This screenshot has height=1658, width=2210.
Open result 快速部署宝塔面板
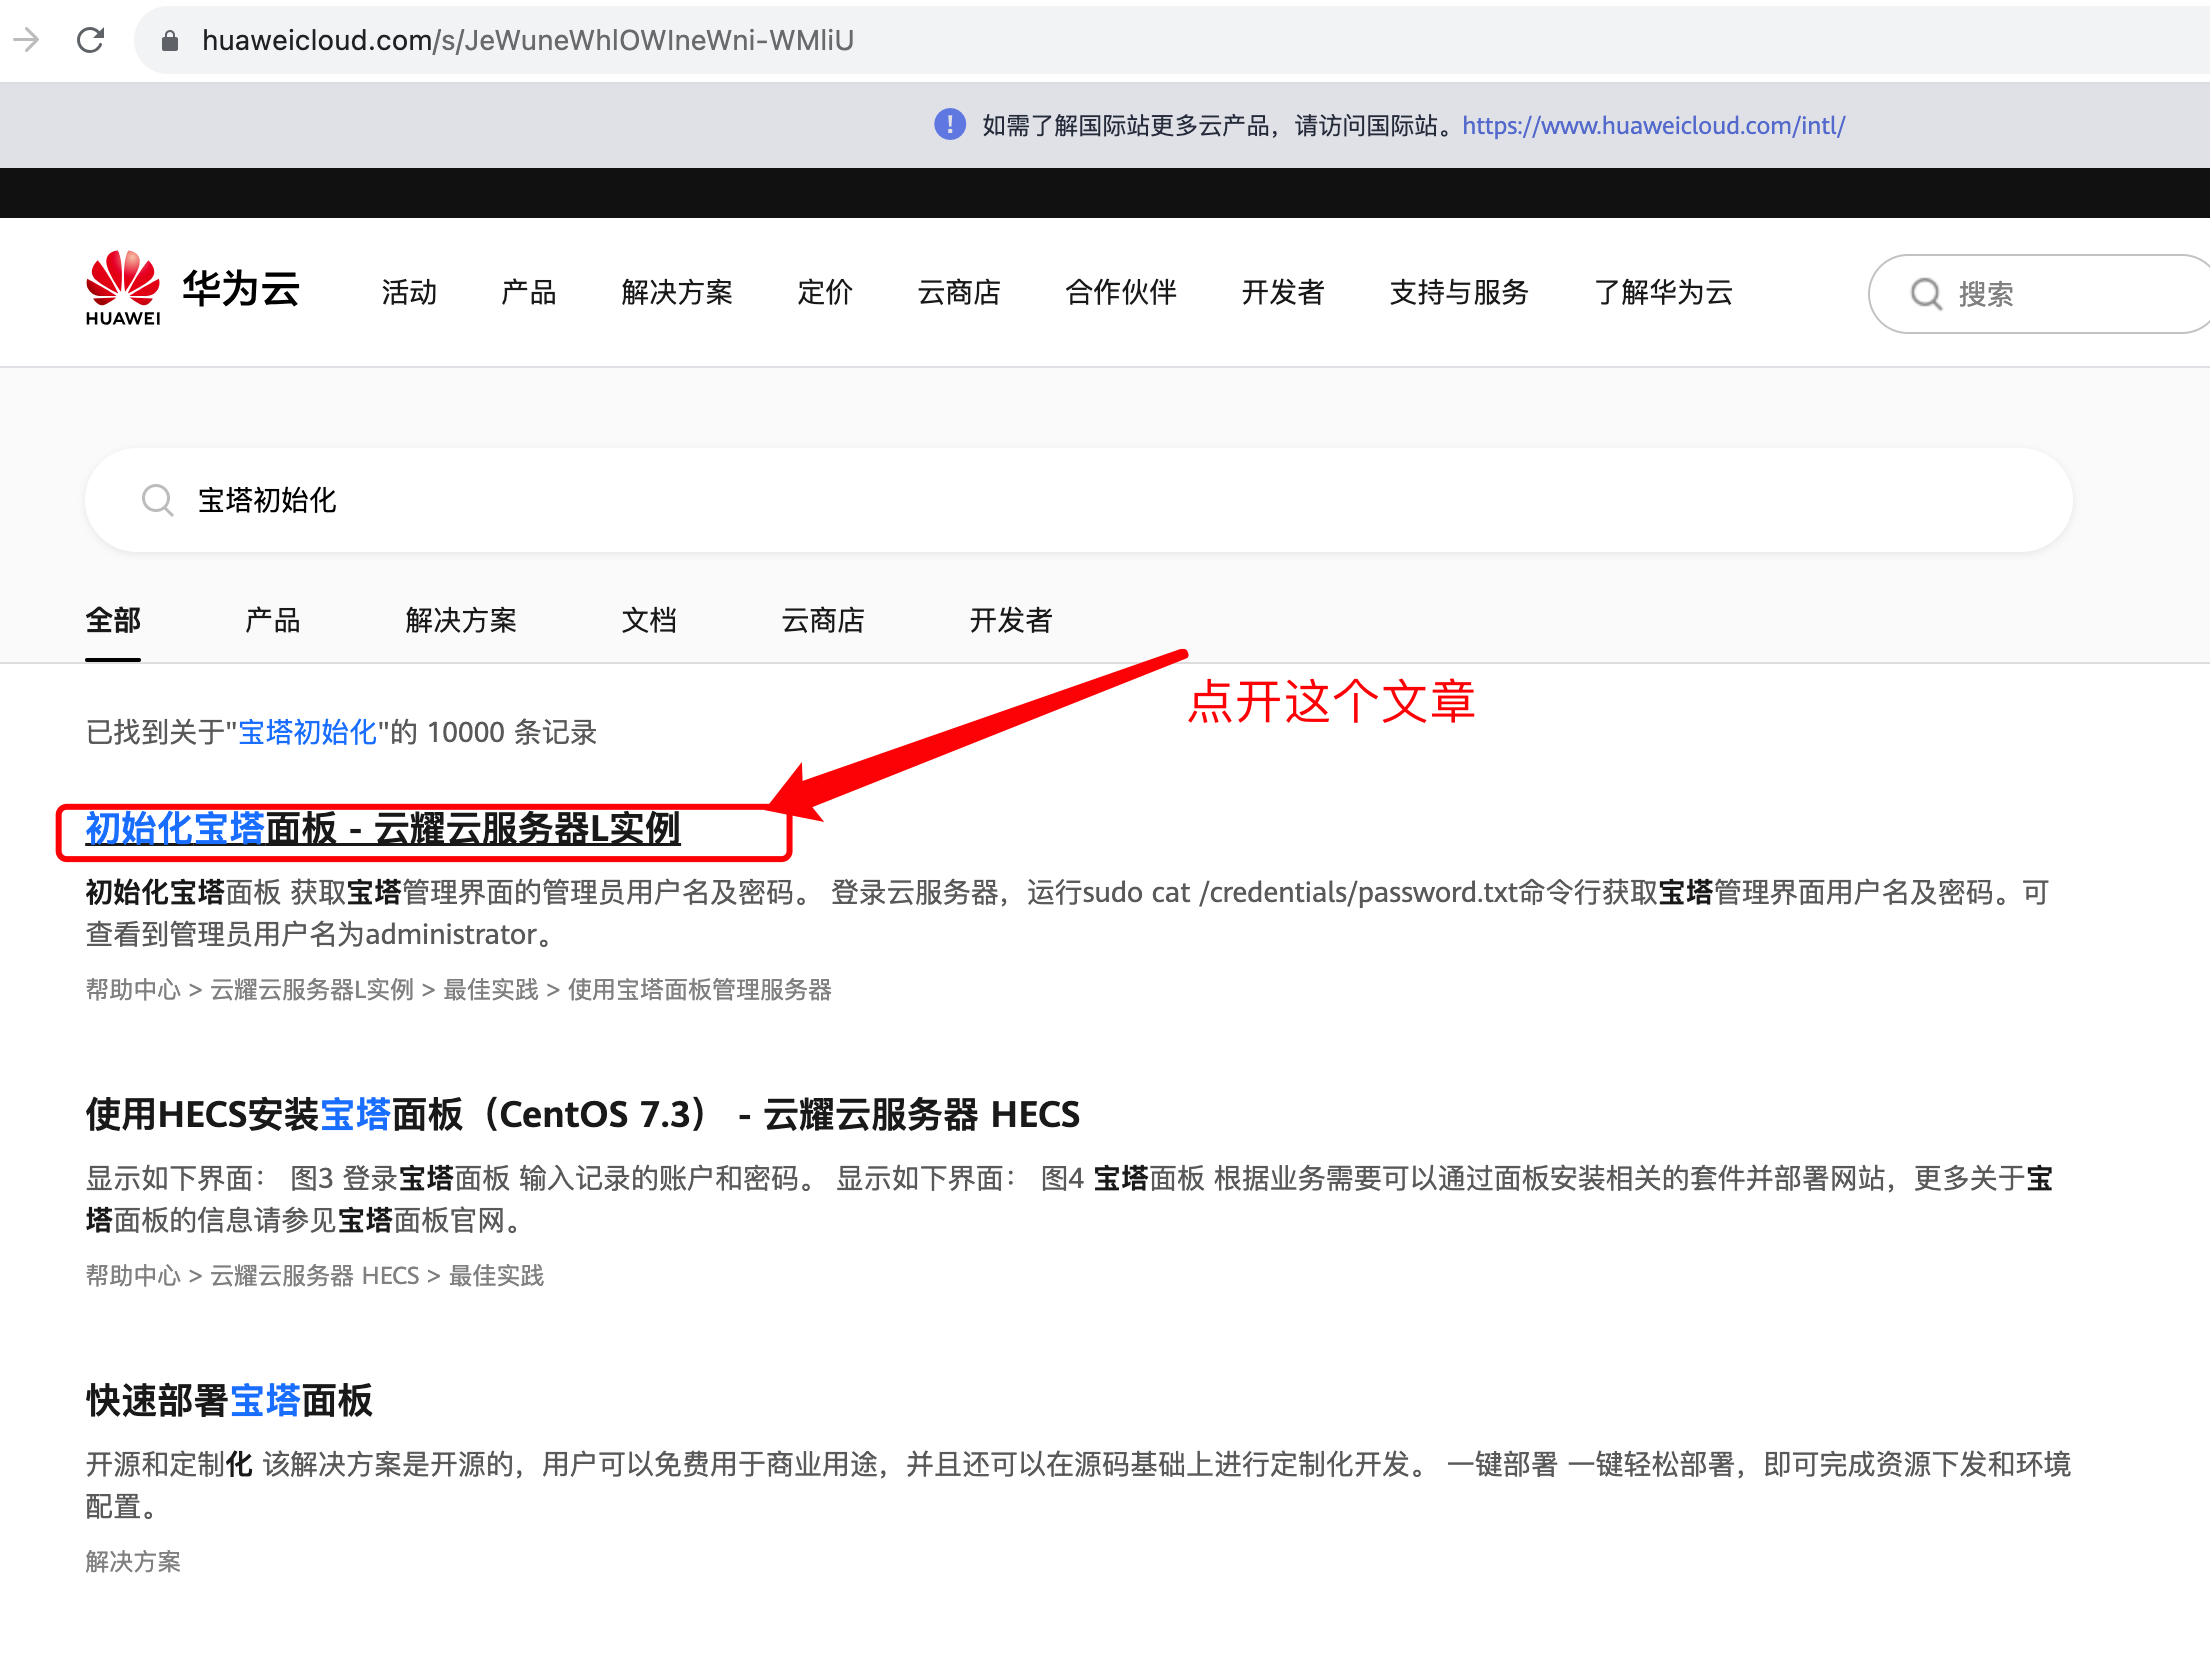coord(229,1400)
